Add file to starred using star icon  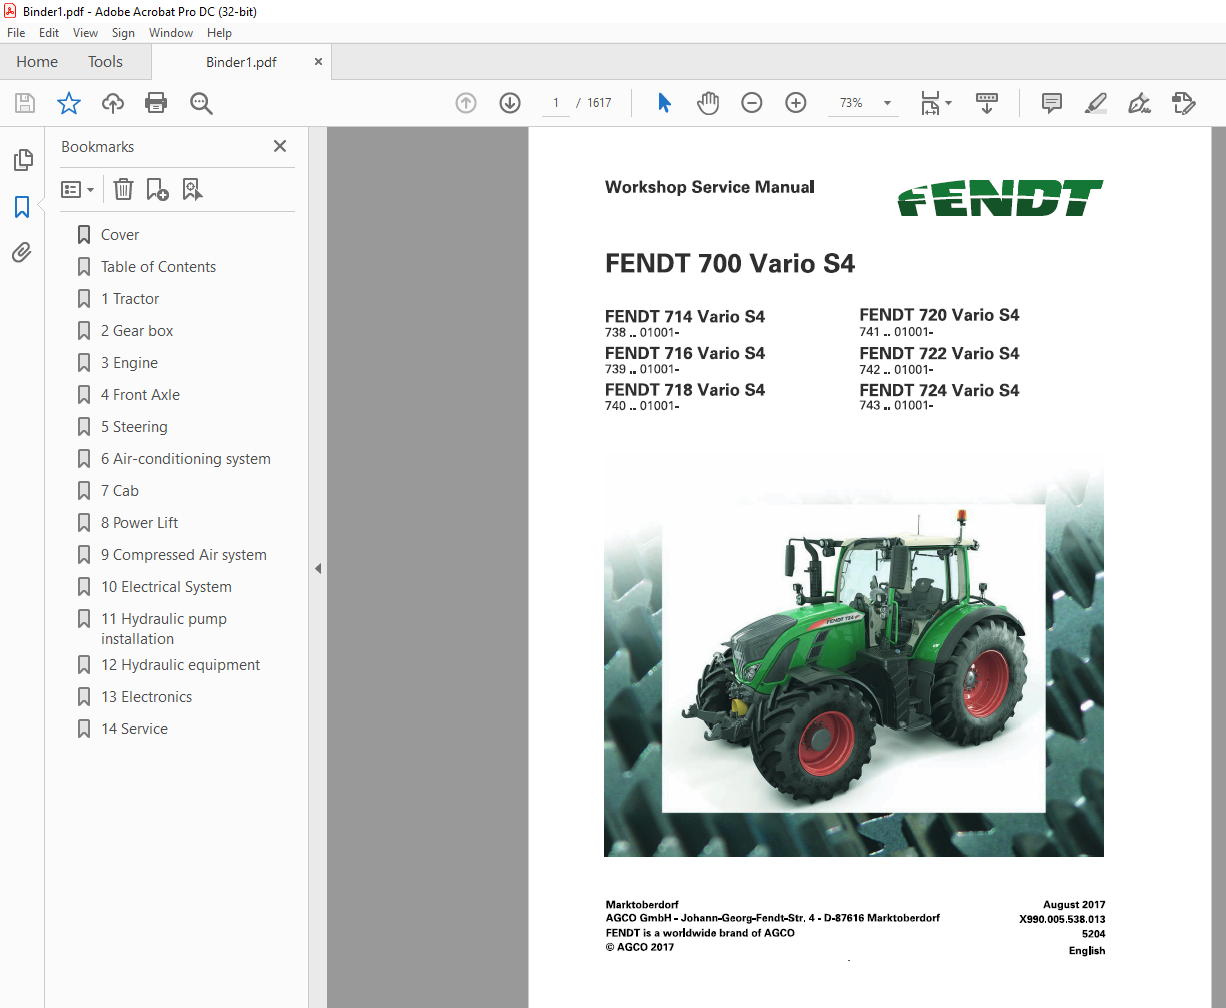(x=68, y=103)
